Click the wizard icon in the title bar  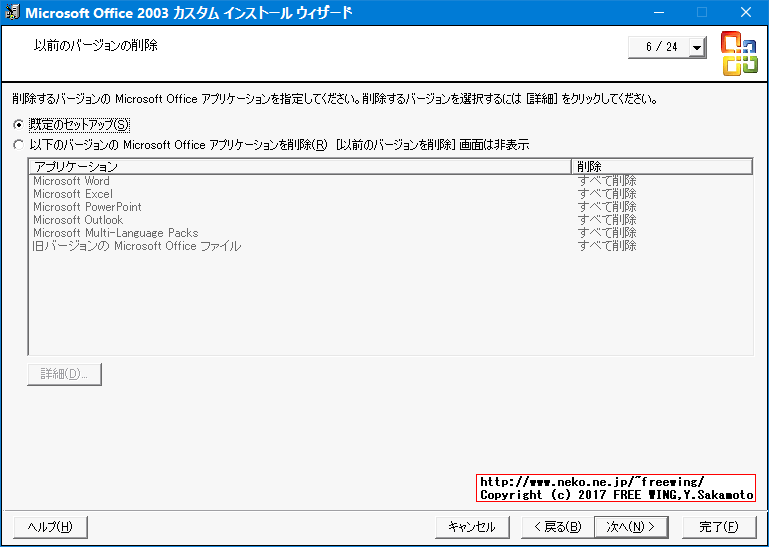[12, 12]
